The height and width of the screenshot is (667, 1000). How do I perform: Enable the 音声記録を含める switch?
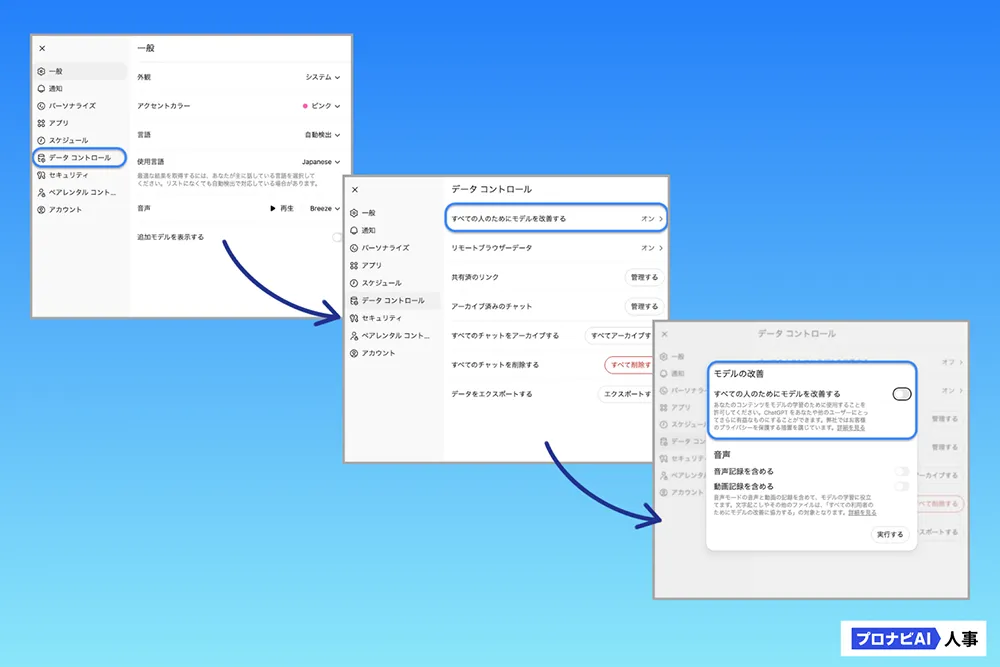(x=901, y=471)
